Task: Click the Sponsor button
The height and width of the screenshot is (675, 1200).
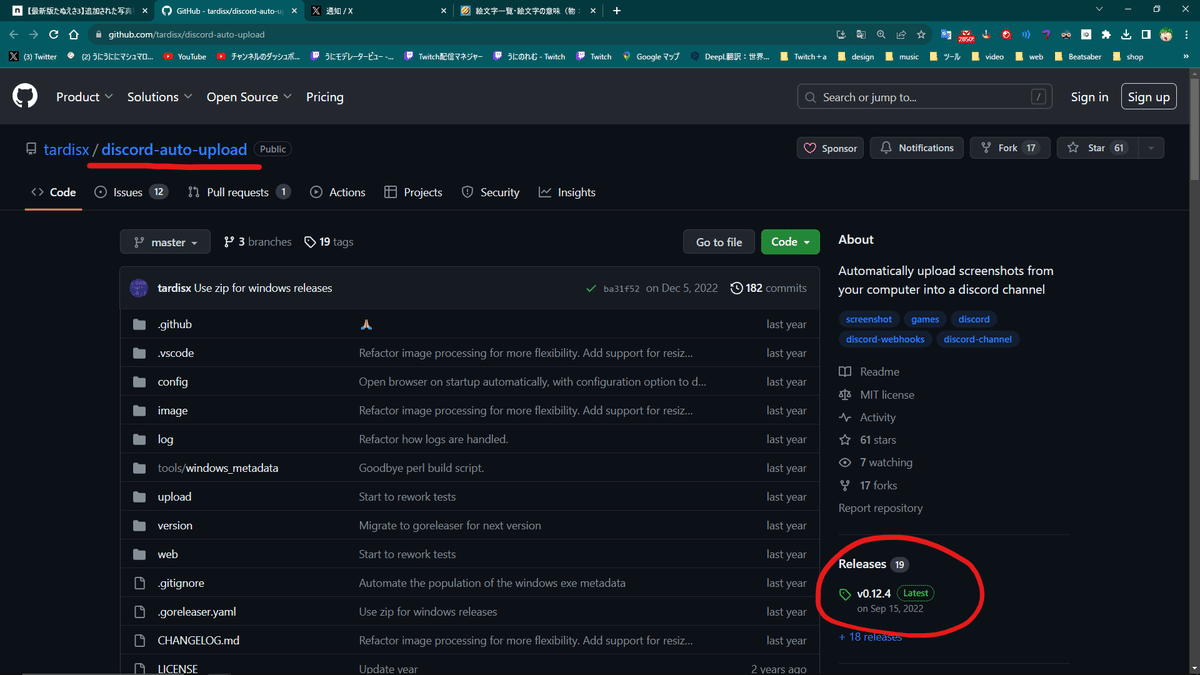Action: click(x=830, y=148)
